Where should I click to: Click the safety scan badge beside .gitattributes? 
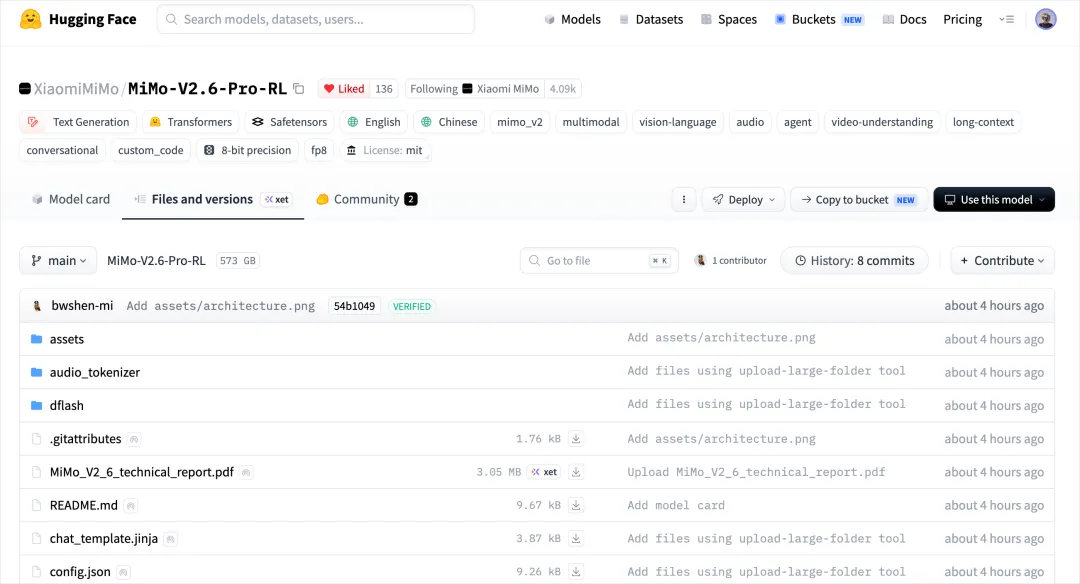[134, 439]
